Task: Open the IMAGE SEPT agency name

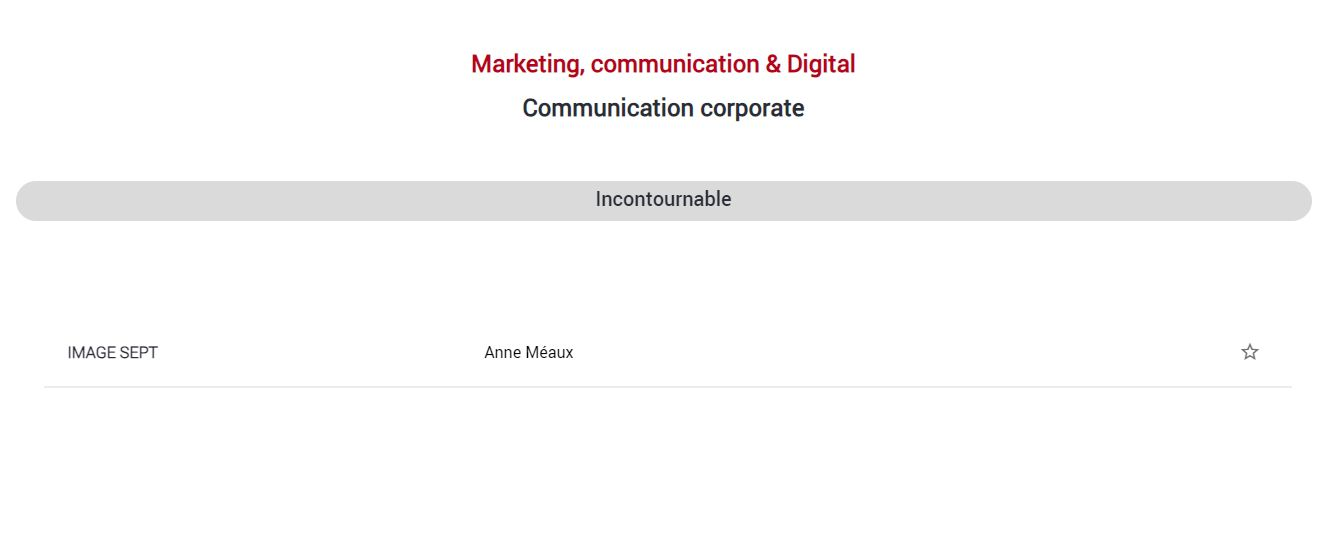Action: (113, 353)
